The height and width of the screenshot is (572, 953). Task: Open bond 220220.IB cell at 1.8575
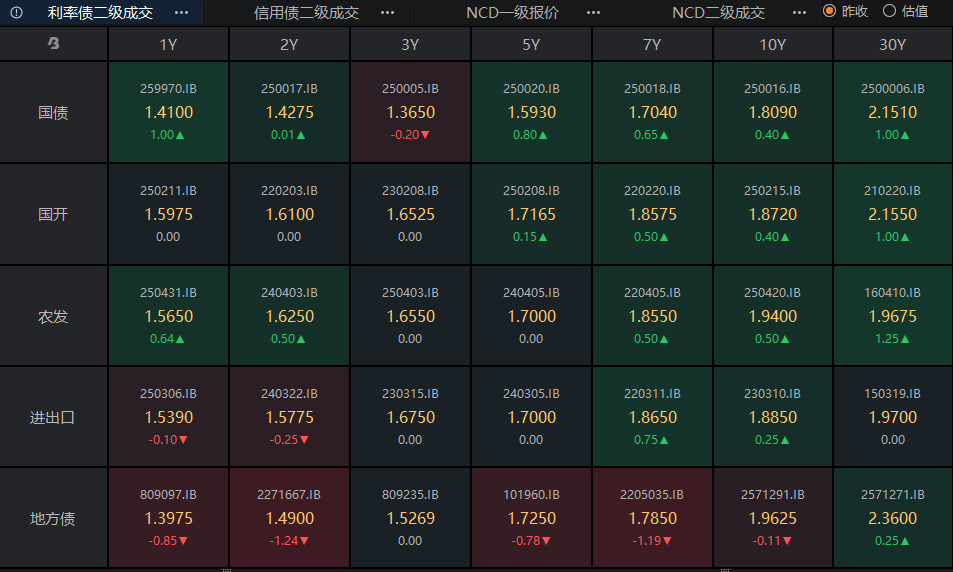652,215
